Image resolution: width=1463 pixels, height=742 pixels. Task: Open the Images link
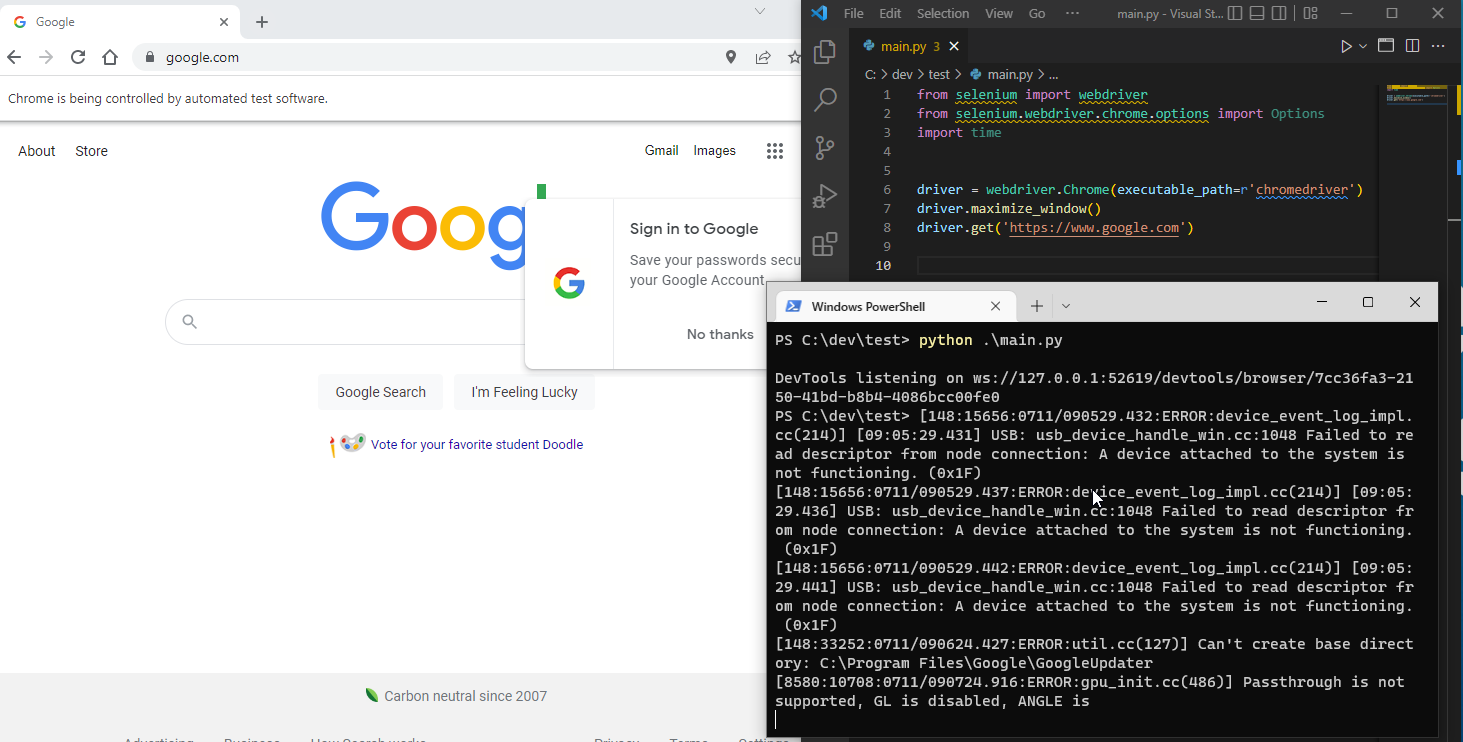[x=715, y=151]
